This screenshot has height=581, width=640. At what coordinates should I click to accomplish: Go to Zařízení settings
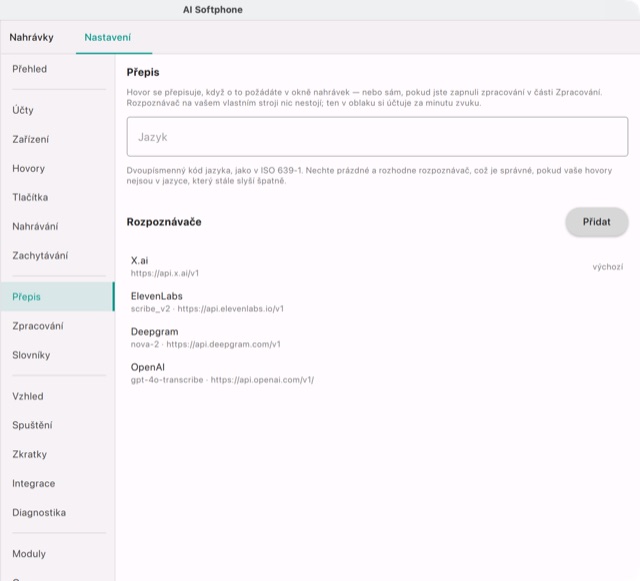pos(57,139)
